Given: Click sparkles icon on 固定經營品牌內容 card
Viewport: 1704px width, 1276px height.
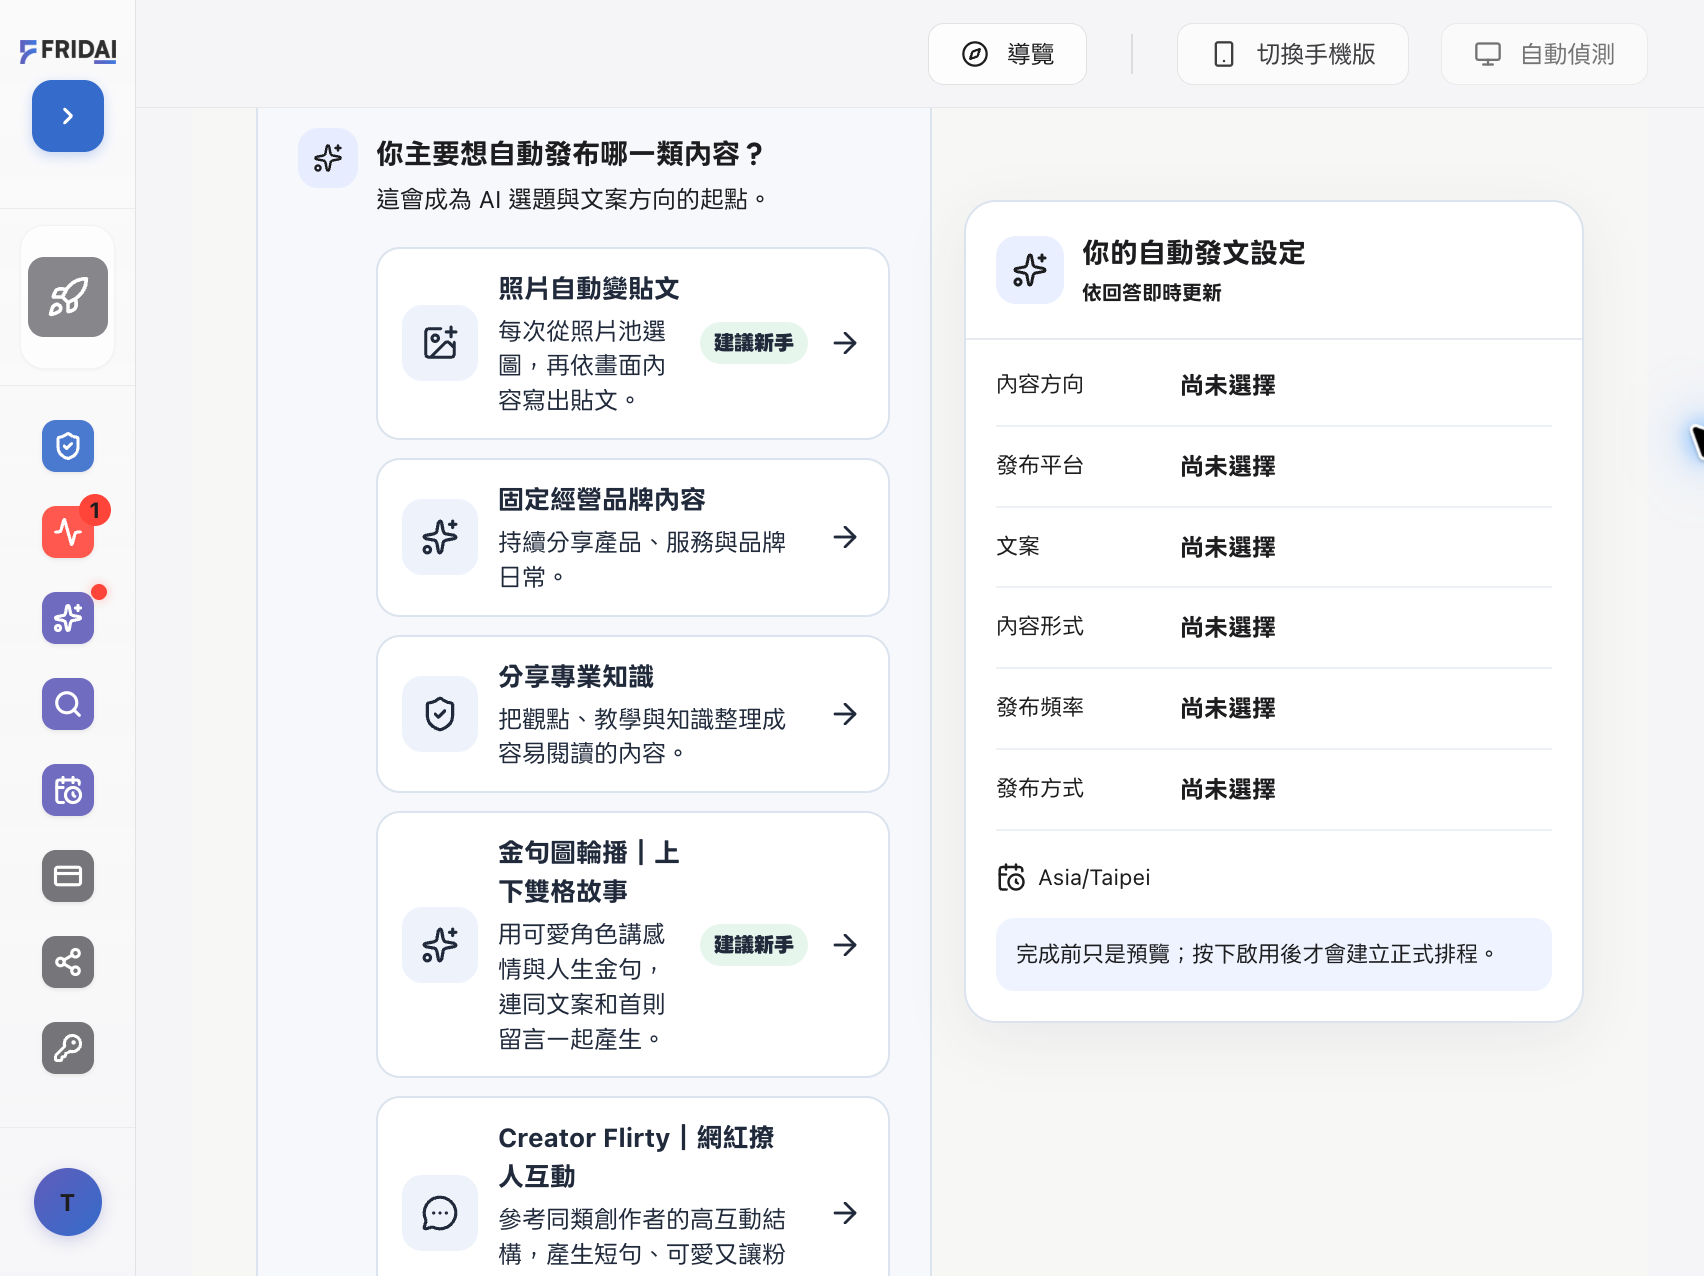Looking at the screenshot, I should pos(440,537).
